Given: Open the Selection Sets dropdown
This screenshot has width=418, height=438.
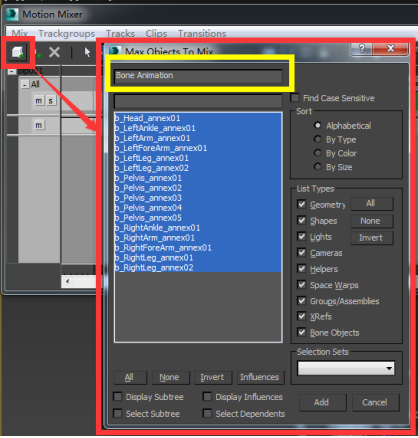Looking at the screenshot, I should (x=346, y=369).
